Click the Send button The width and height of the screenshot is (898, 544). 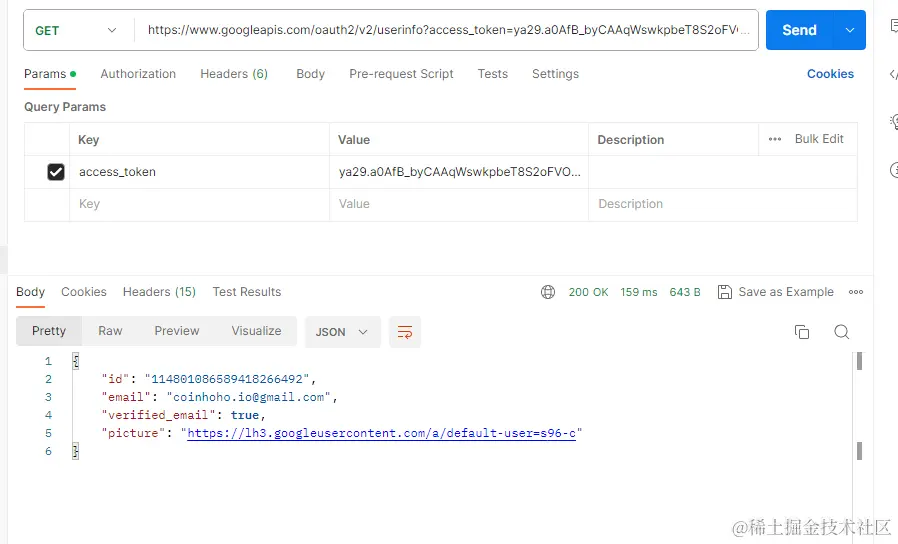pyautogui.click(x=799, y=30)
